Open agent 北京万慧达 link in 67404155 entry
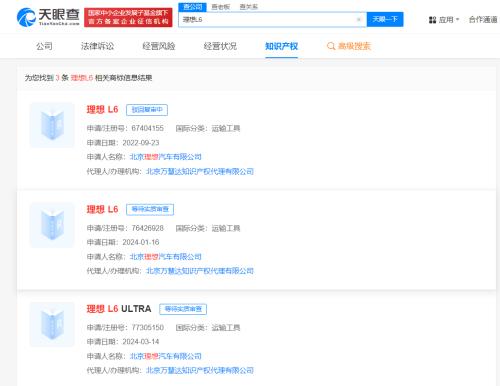The image size is (500, 386). click(x=200, y=171)
